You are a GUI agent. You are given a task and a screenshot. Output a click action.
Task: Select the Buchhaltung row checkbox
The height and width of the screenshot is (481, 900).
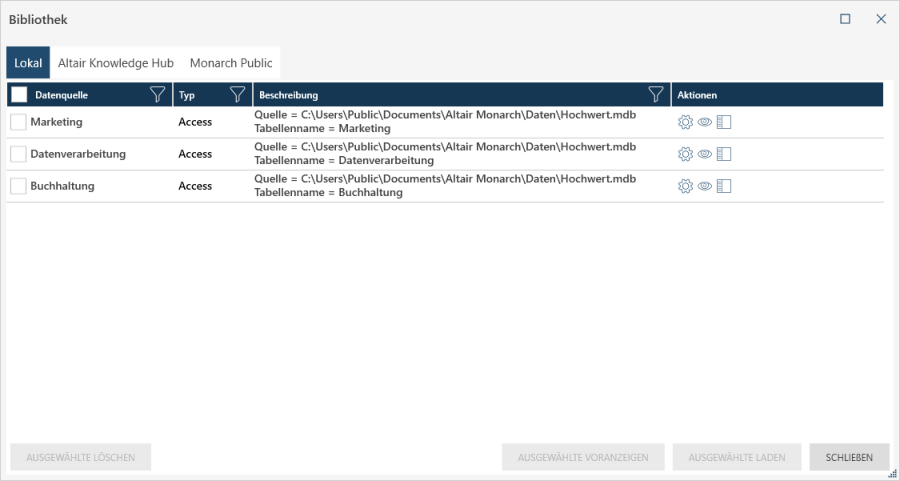[x=18, y=186]
